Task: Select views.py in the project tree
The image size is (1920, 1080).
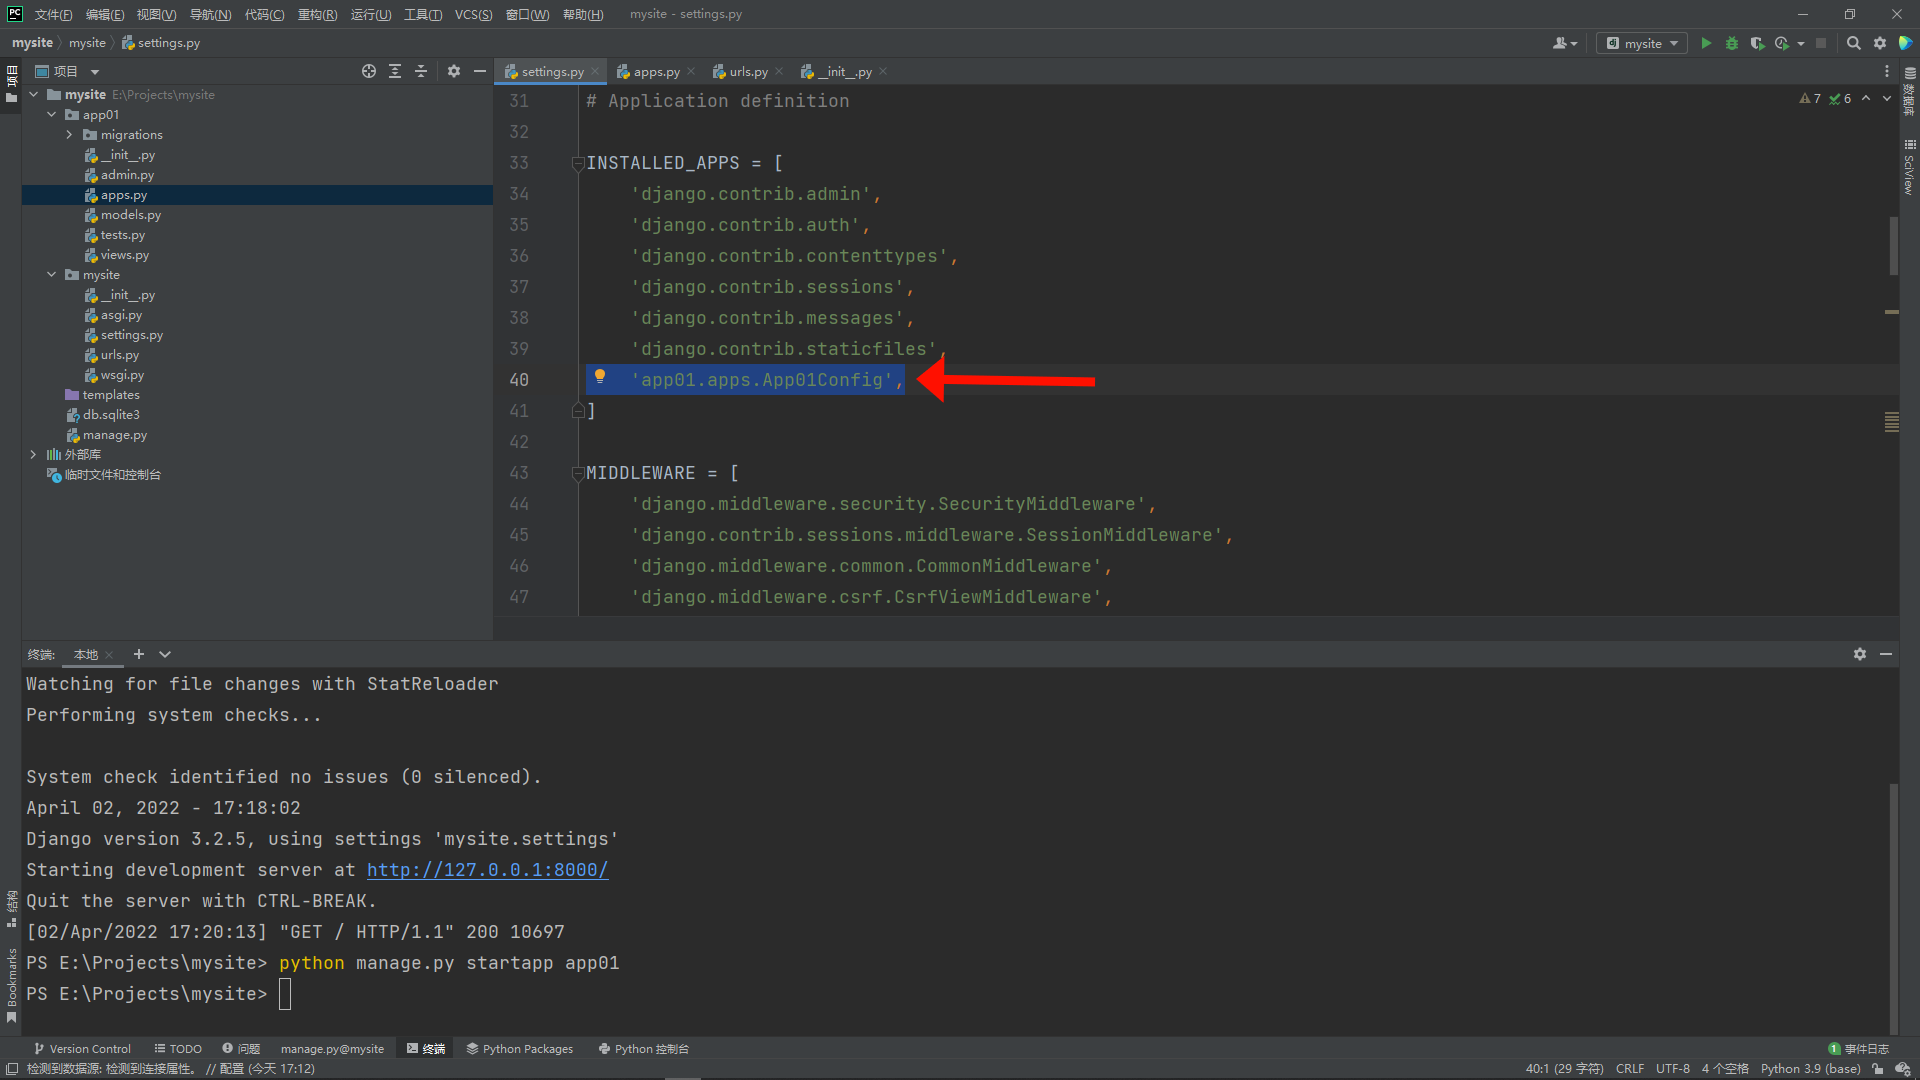Action: [x=124, y=255]
